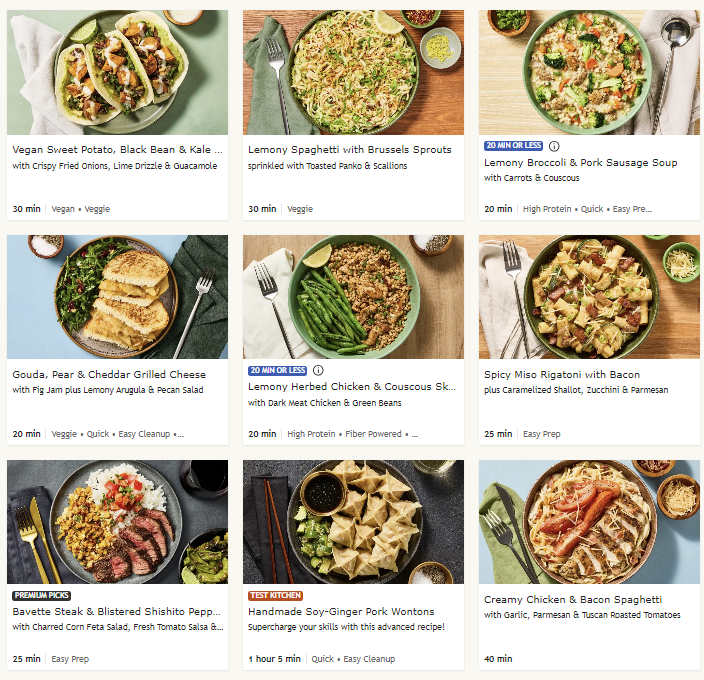Open Lemony Herbed Chicken & Couscous title link

(352, 387)
